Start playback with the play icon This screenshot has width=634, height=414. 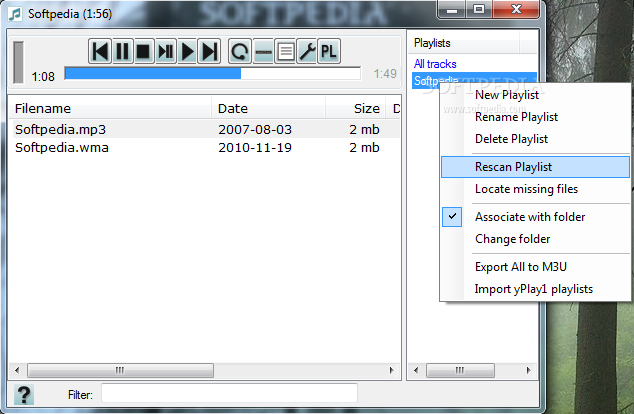tap(187, 51)
